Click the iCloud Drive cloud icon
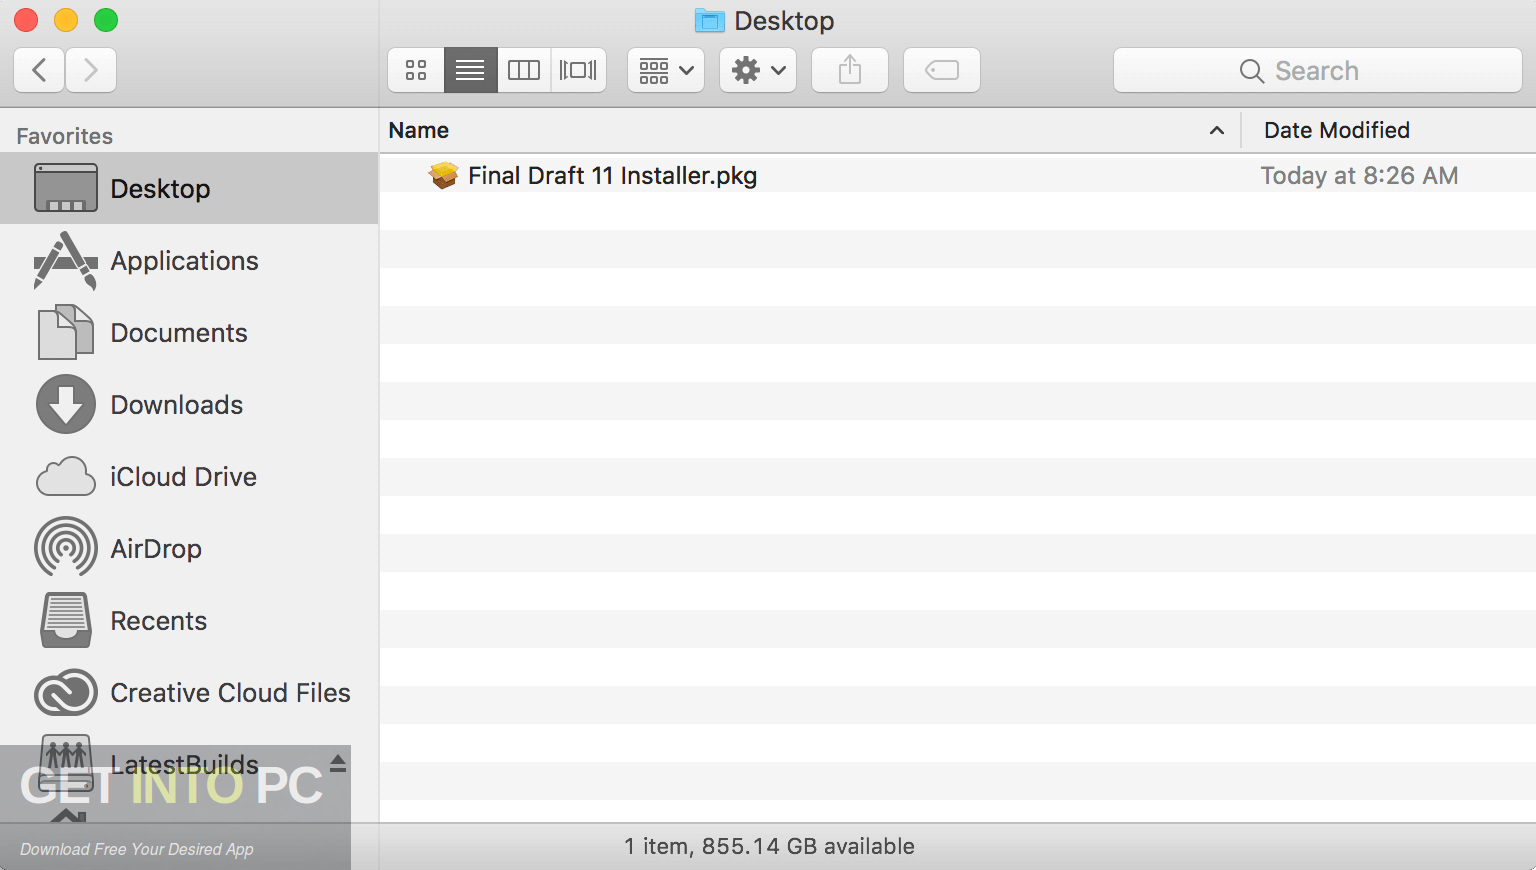Image resolution: width=1536 pixels, height=870 pixels. [66, 478]
